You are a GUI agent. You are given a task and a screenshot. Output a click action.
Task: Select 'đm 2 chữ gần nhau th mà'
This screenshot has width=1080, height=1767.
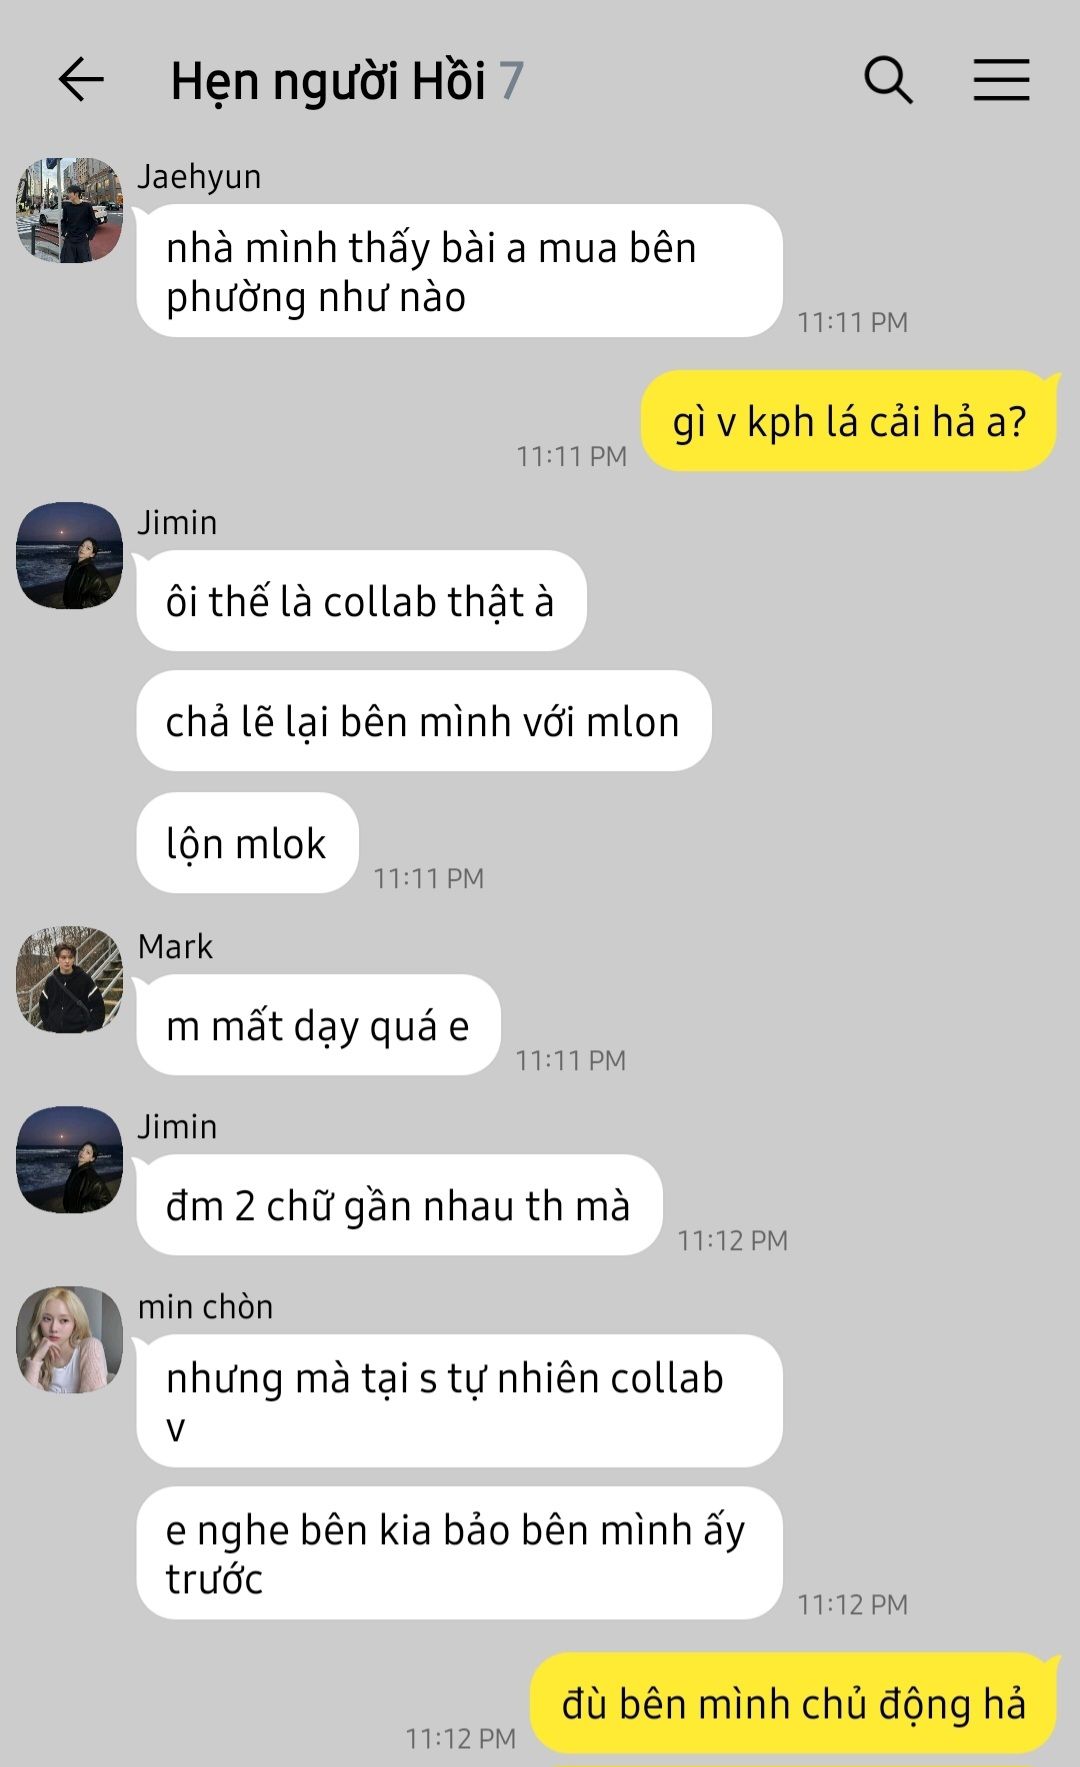(399, 1205)
